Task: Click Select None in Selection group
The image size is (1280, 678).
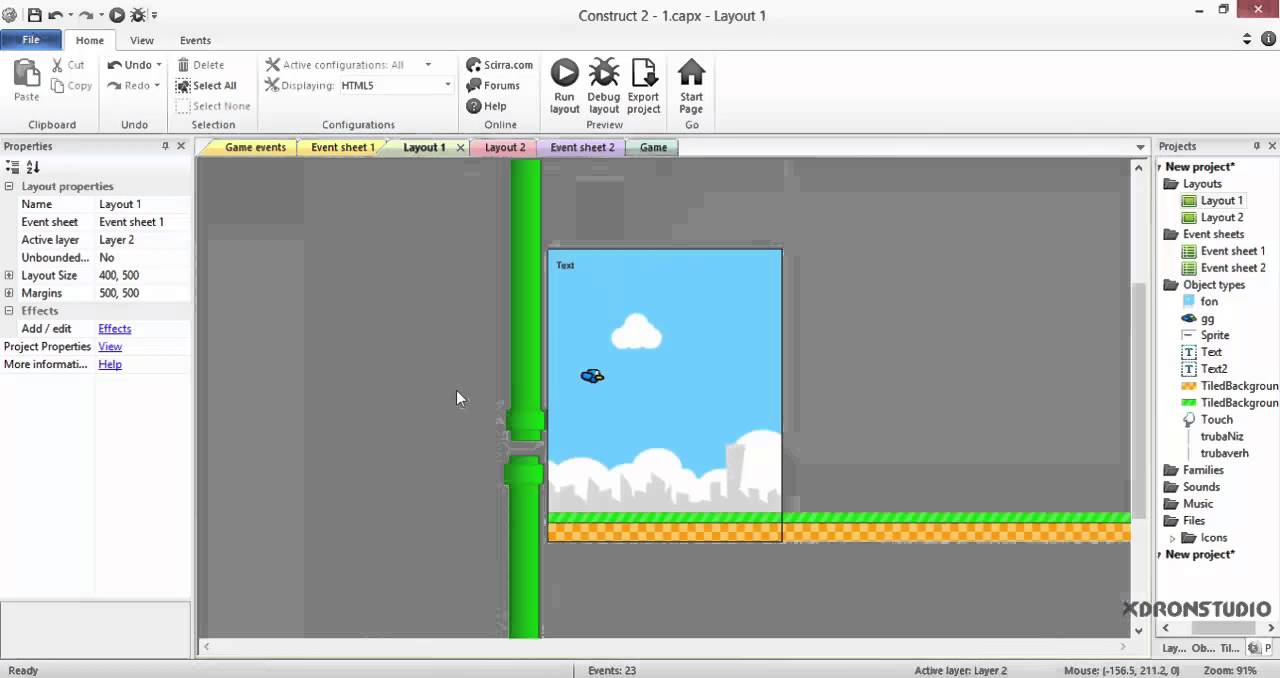Action: (x=213, y=106)
